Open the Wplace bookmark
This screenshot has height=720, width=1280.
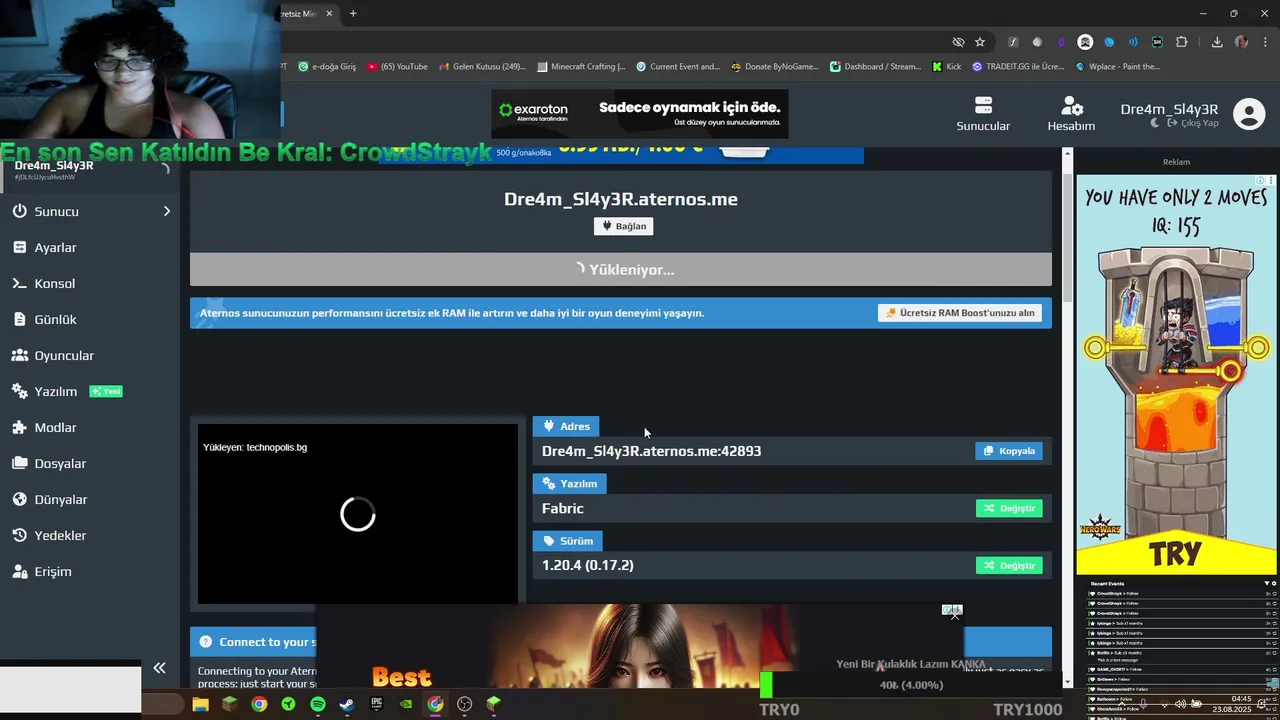coord(1117,67)
